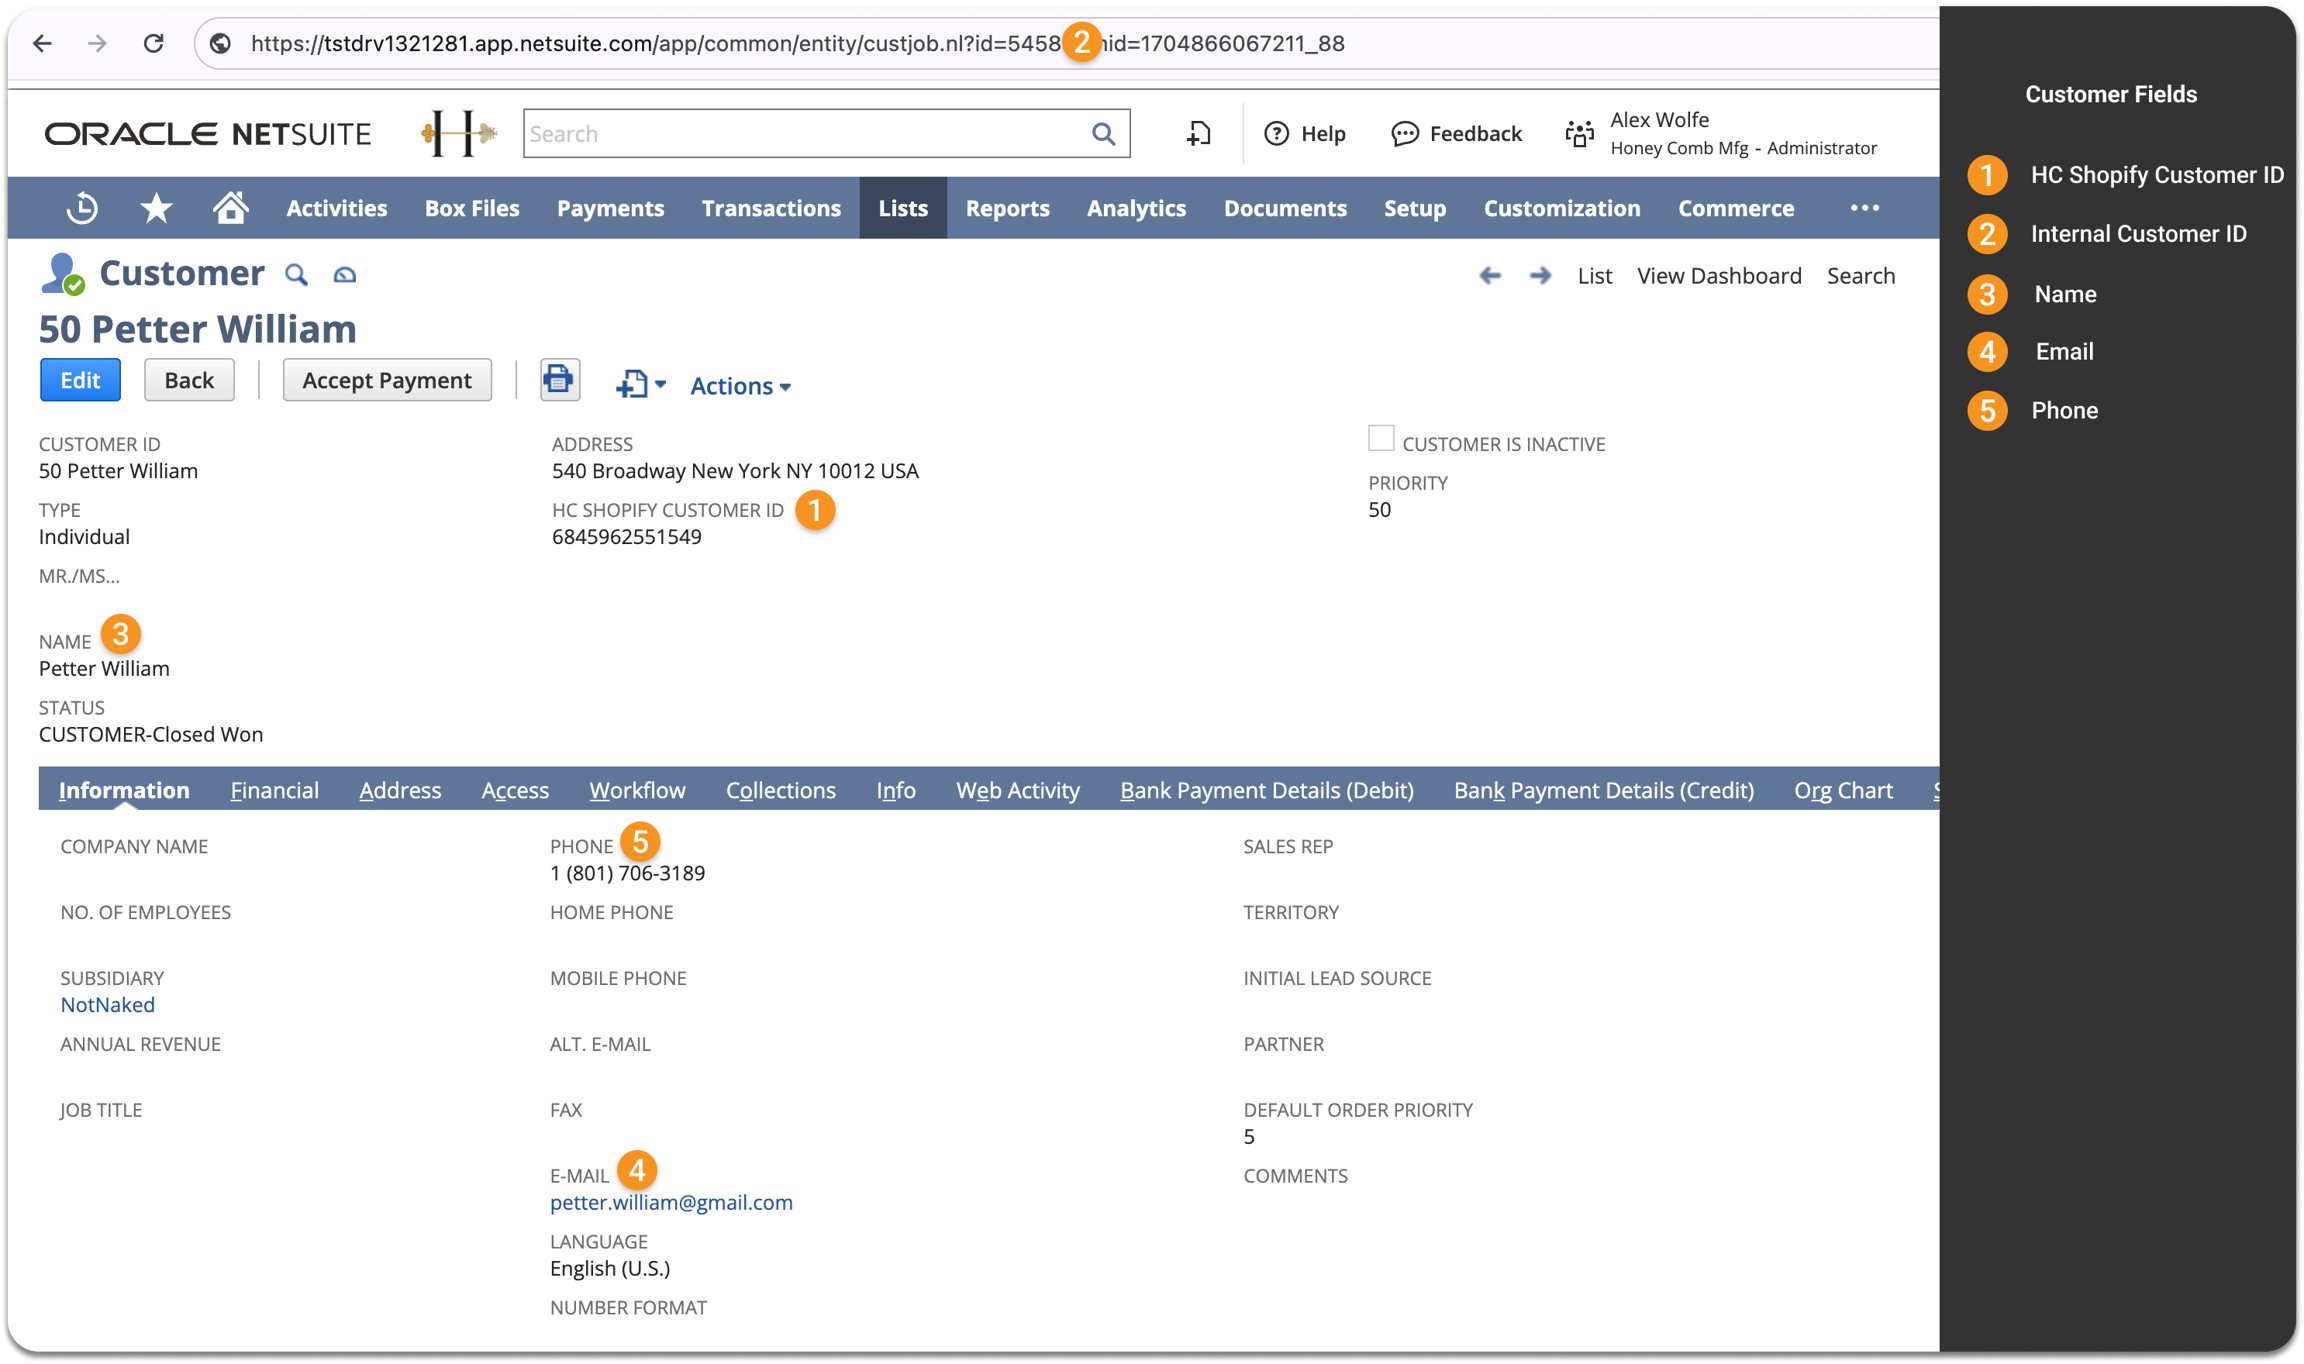Switch to the Org Chart subtab
The height and width of the screenshot is (1364, 2304).
coord(1843,790)
